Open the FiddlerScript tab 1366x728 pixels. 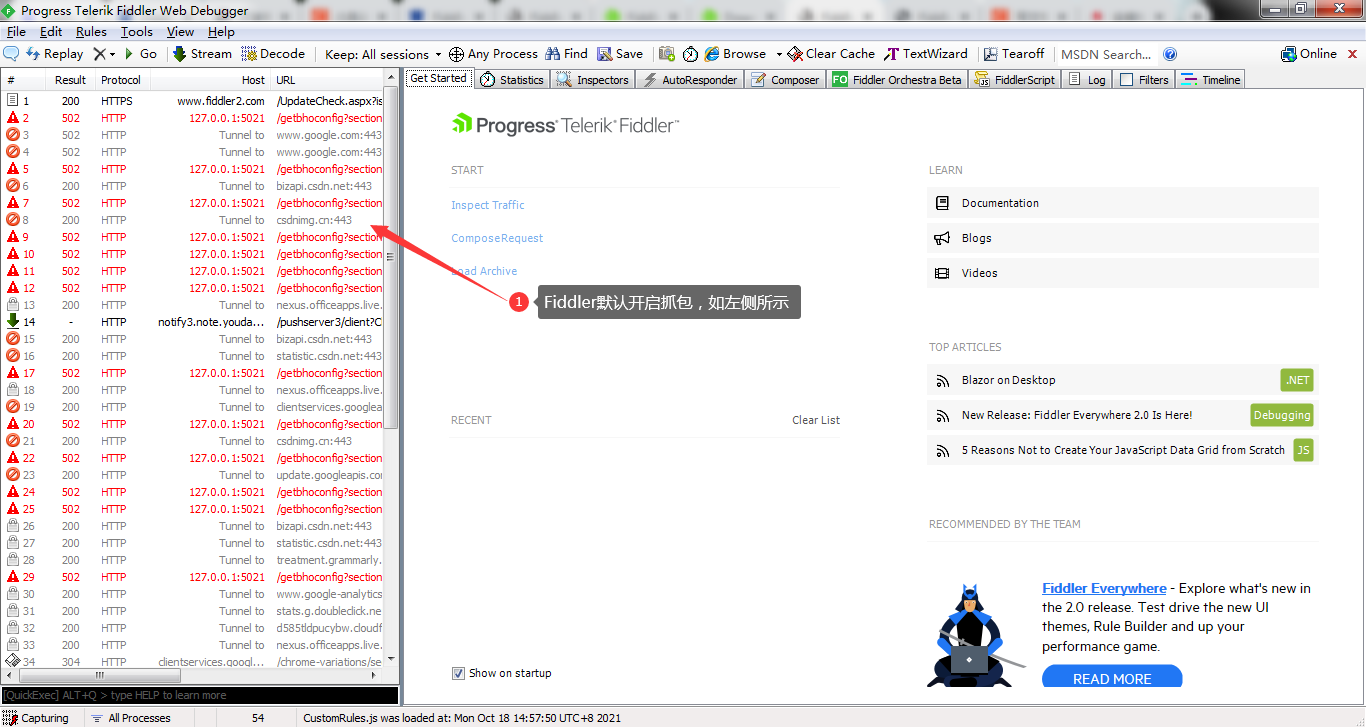[x=1014, y=80]
